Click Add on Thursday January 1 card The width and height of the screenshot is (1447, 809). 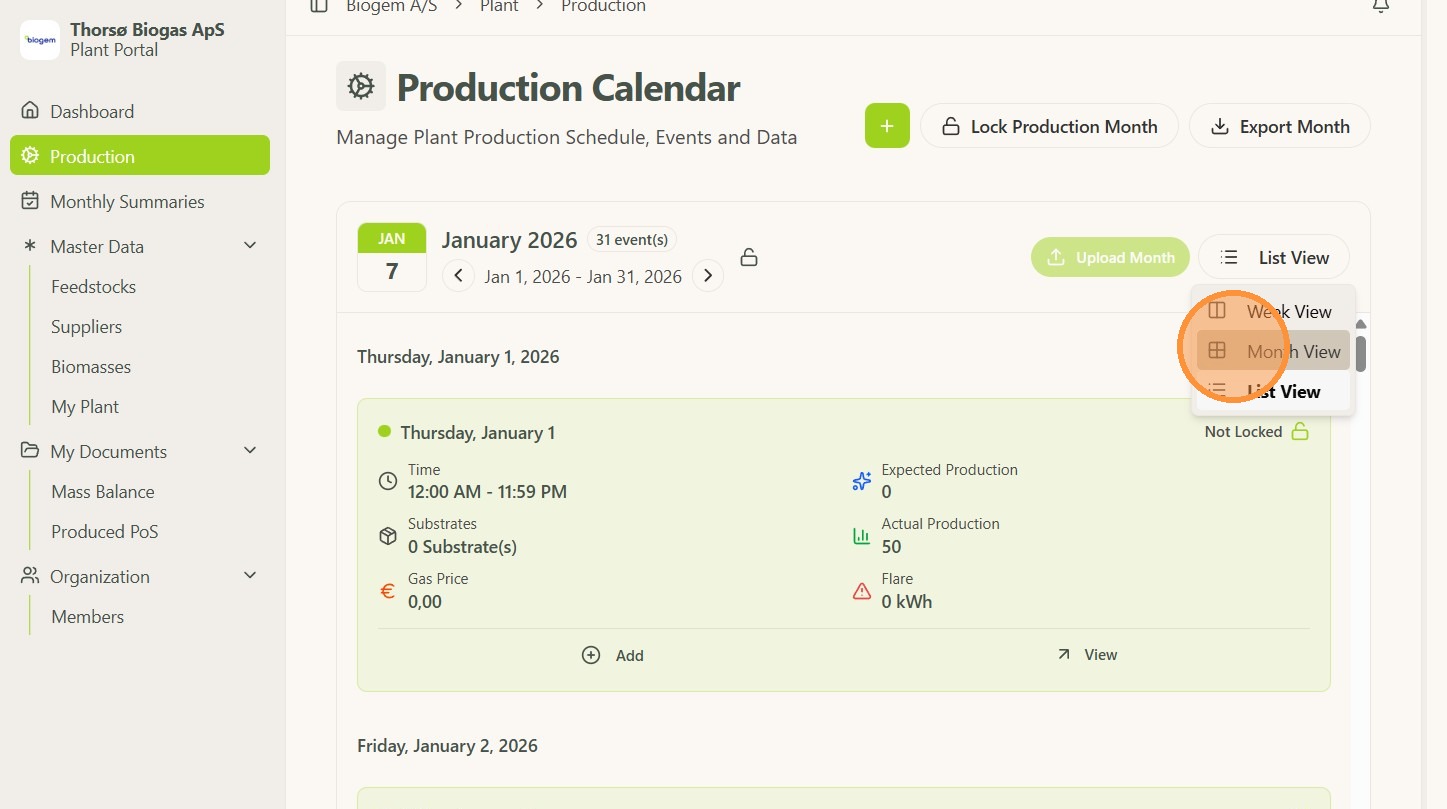[613, 655]
